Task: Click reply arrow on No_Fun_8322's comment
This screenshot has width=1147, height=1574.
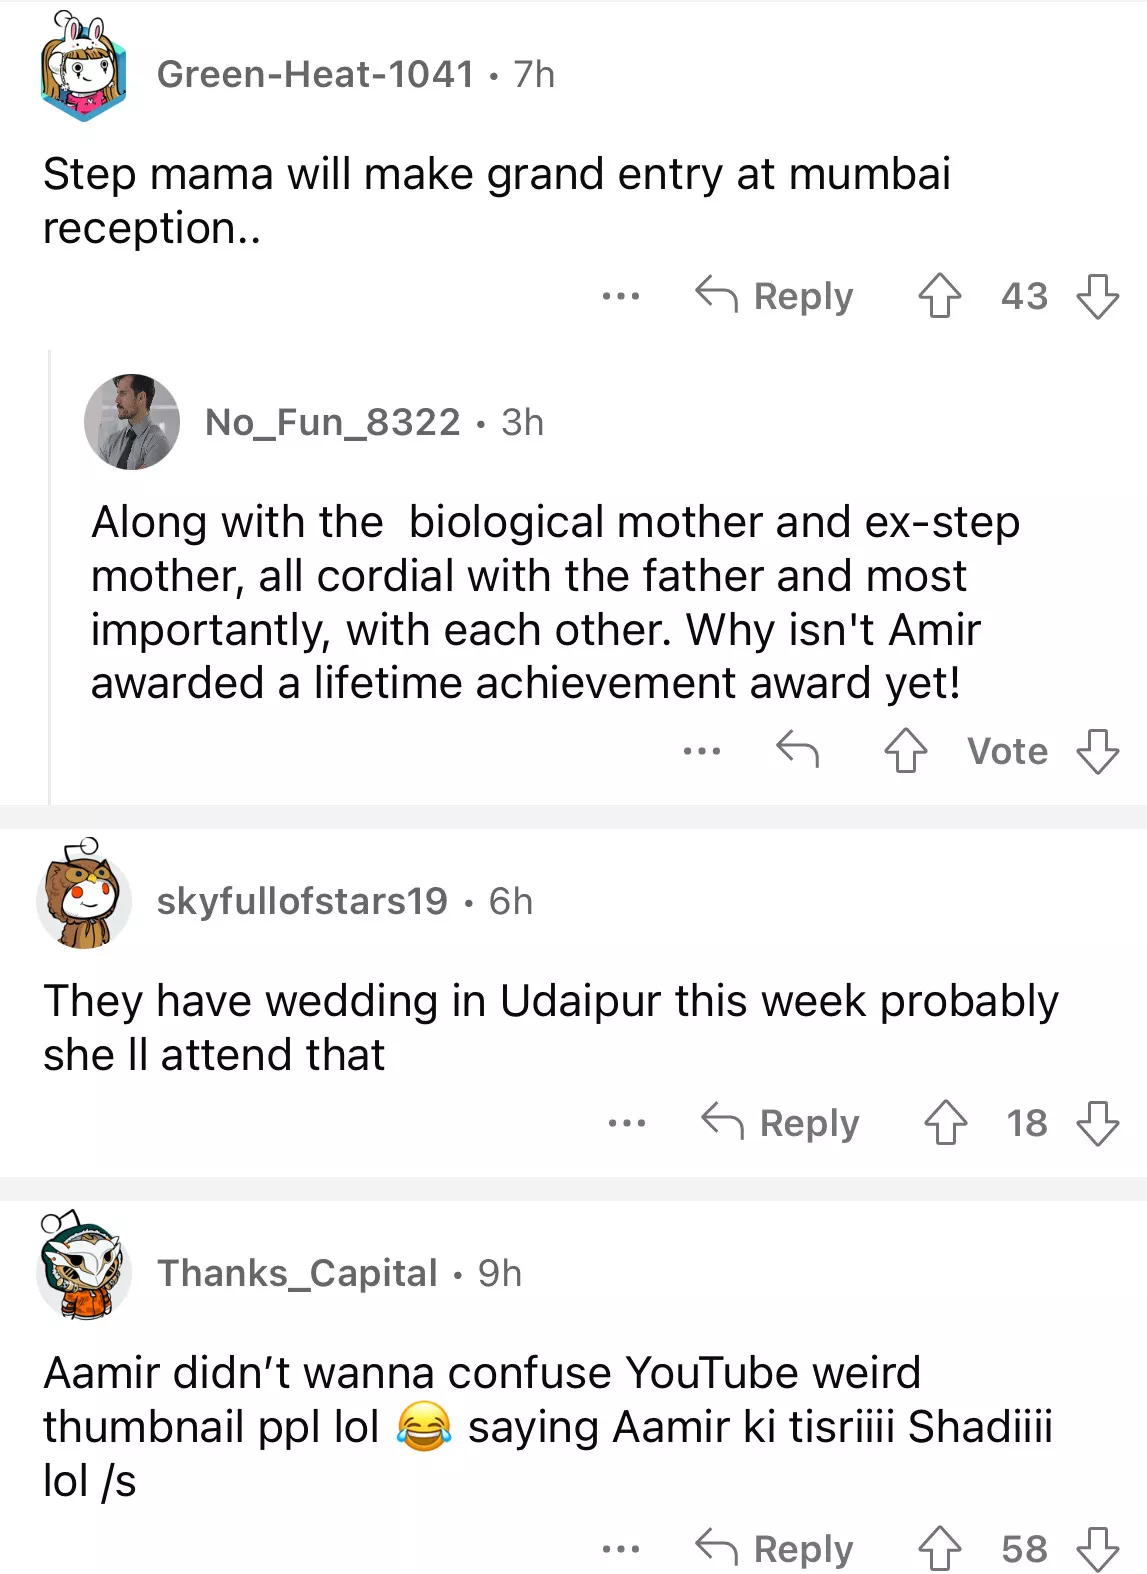Action: 798,749
